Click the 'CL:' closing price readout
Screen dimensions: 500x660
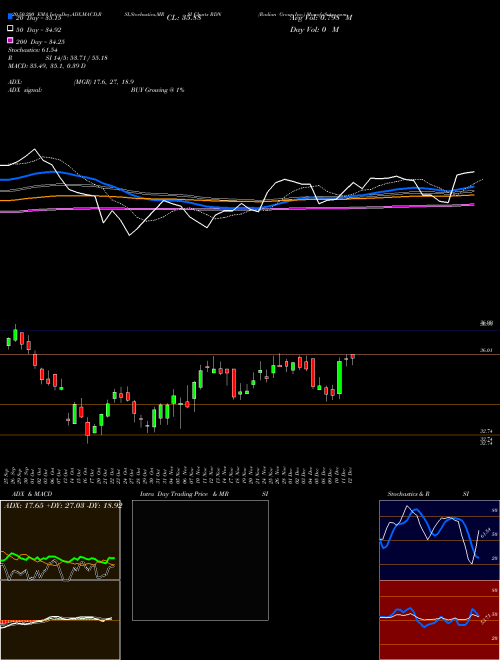click(184, 18)
